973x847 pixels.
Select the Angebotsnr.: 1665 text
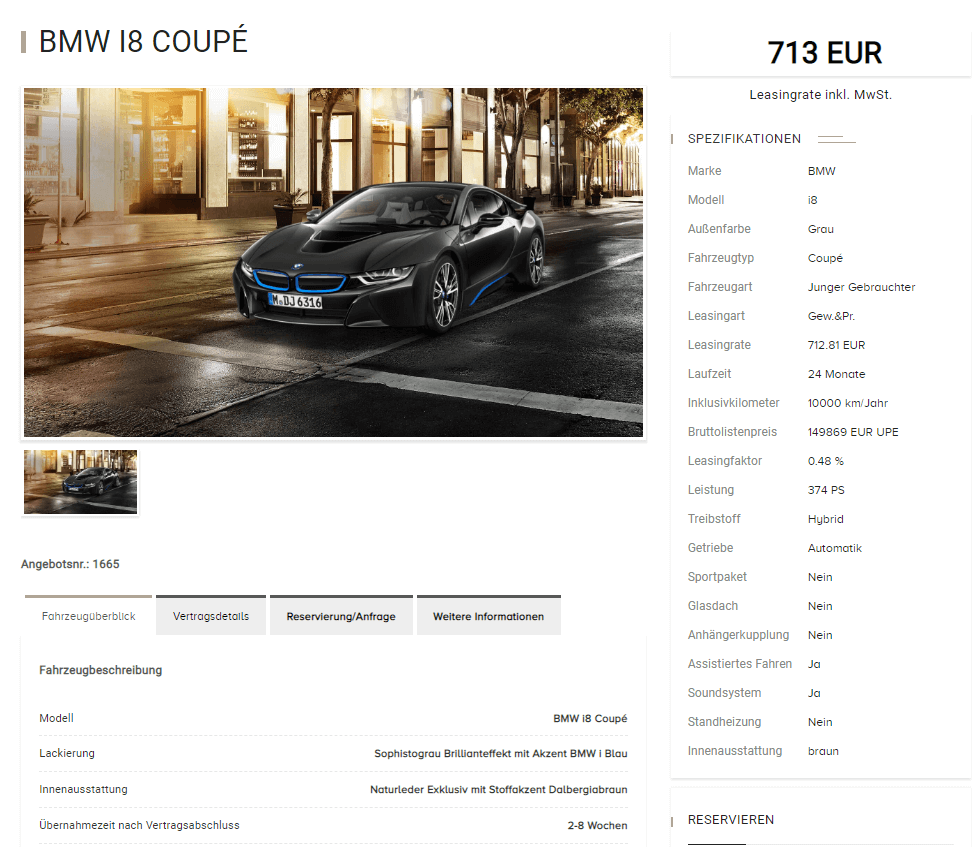[70, 564]
